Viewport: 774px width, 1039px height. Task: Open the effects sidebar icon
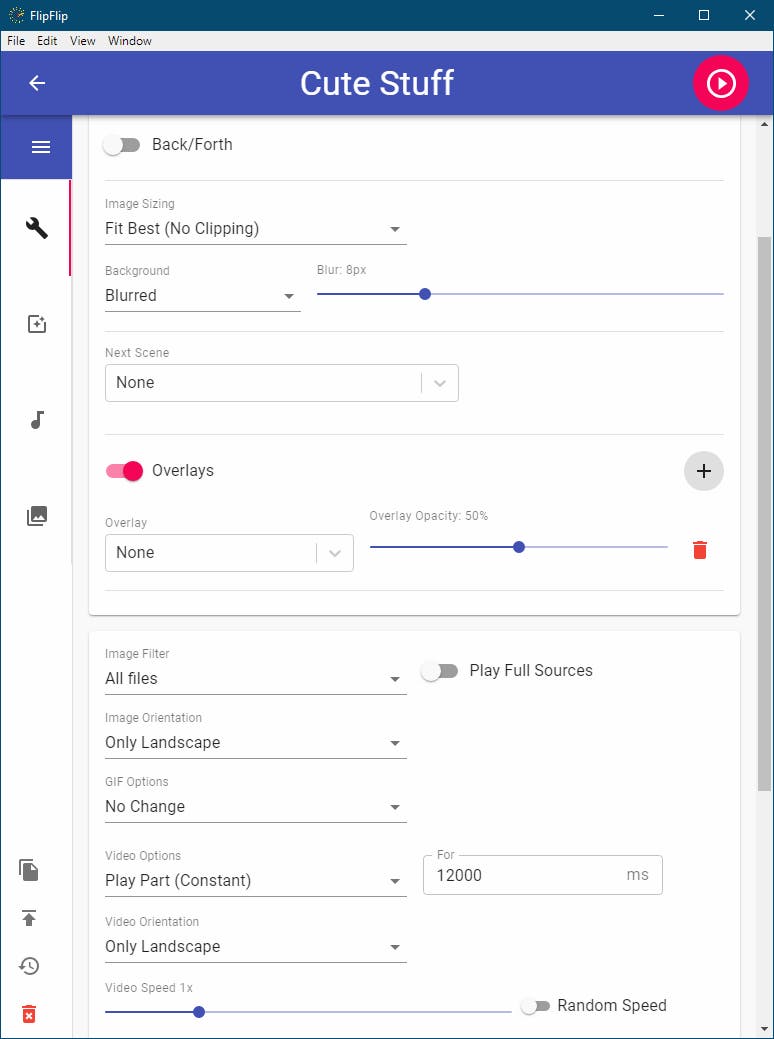tap(37, 324)
